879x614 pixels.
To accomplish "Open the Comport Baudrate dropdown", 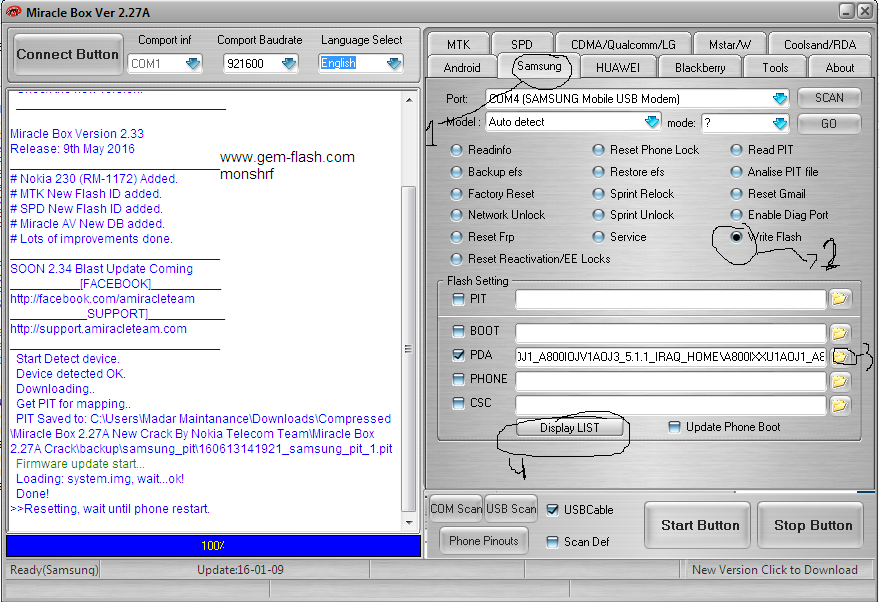I will (289, 63).
